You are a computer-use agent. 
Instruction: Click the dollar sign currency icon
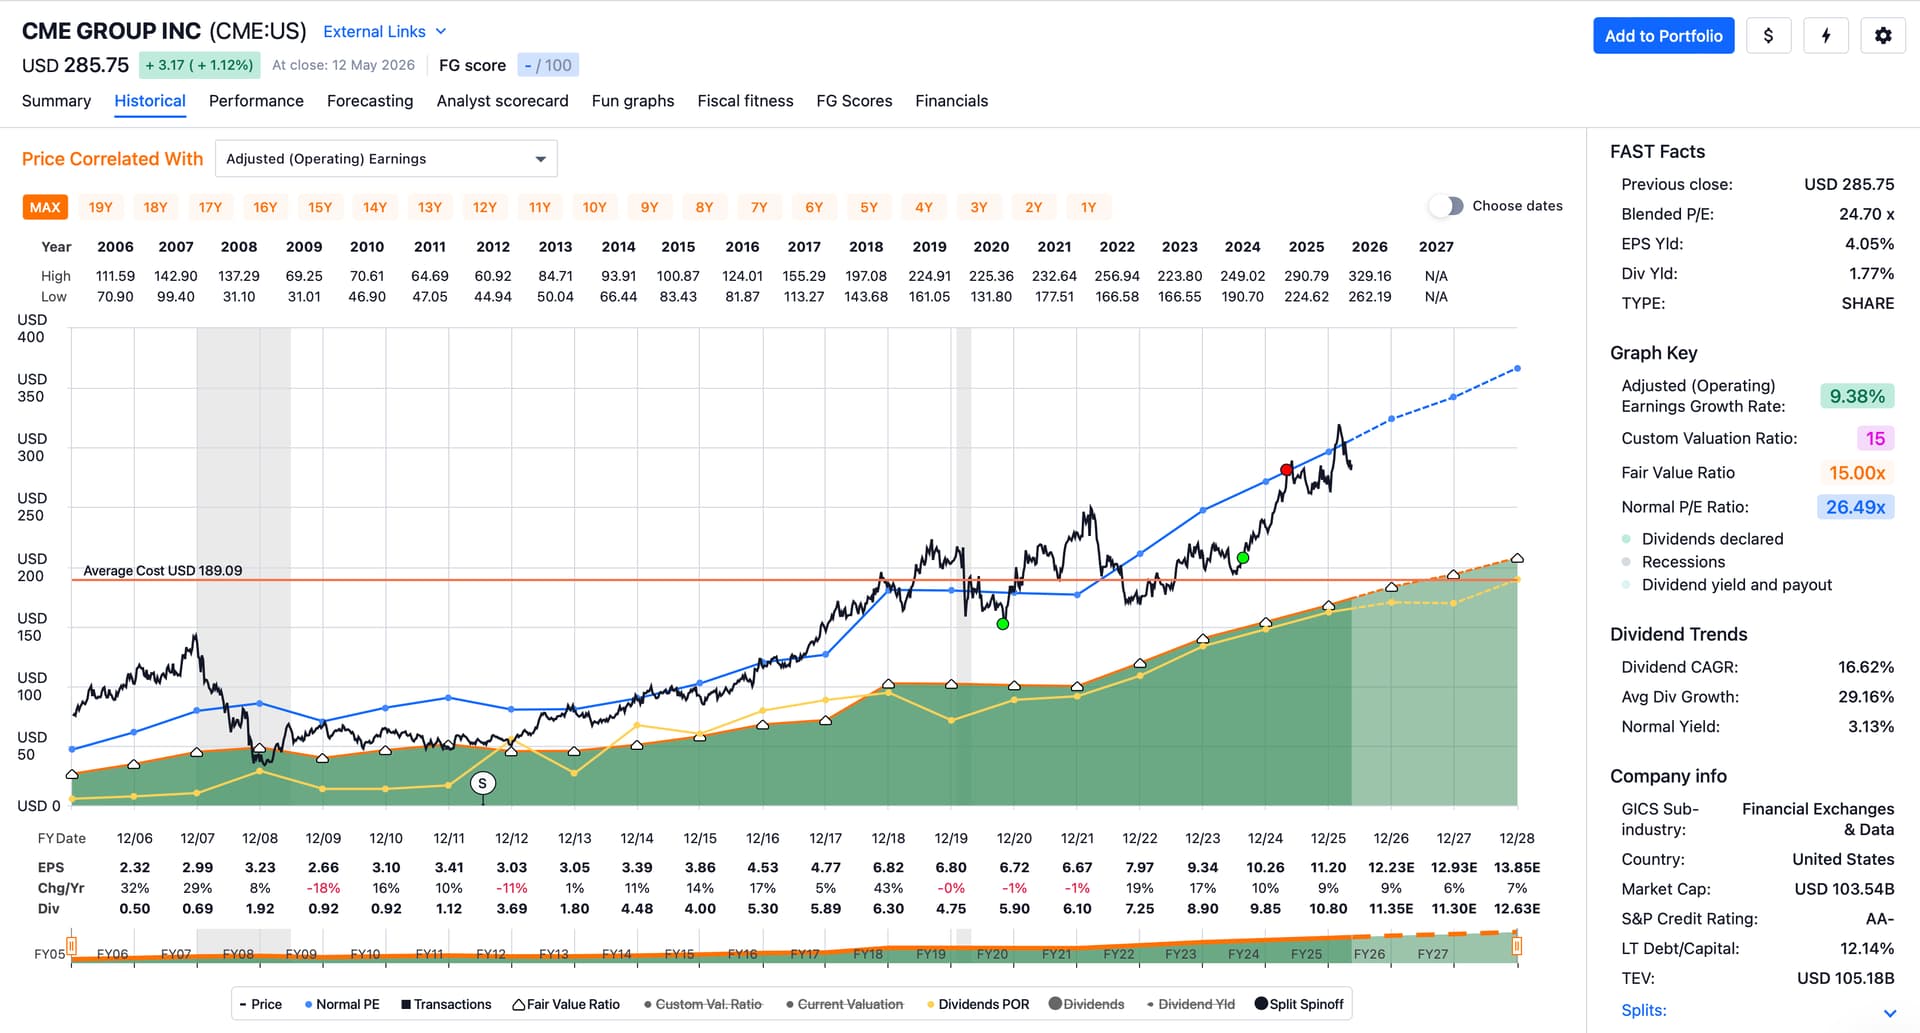(1768, 36)
